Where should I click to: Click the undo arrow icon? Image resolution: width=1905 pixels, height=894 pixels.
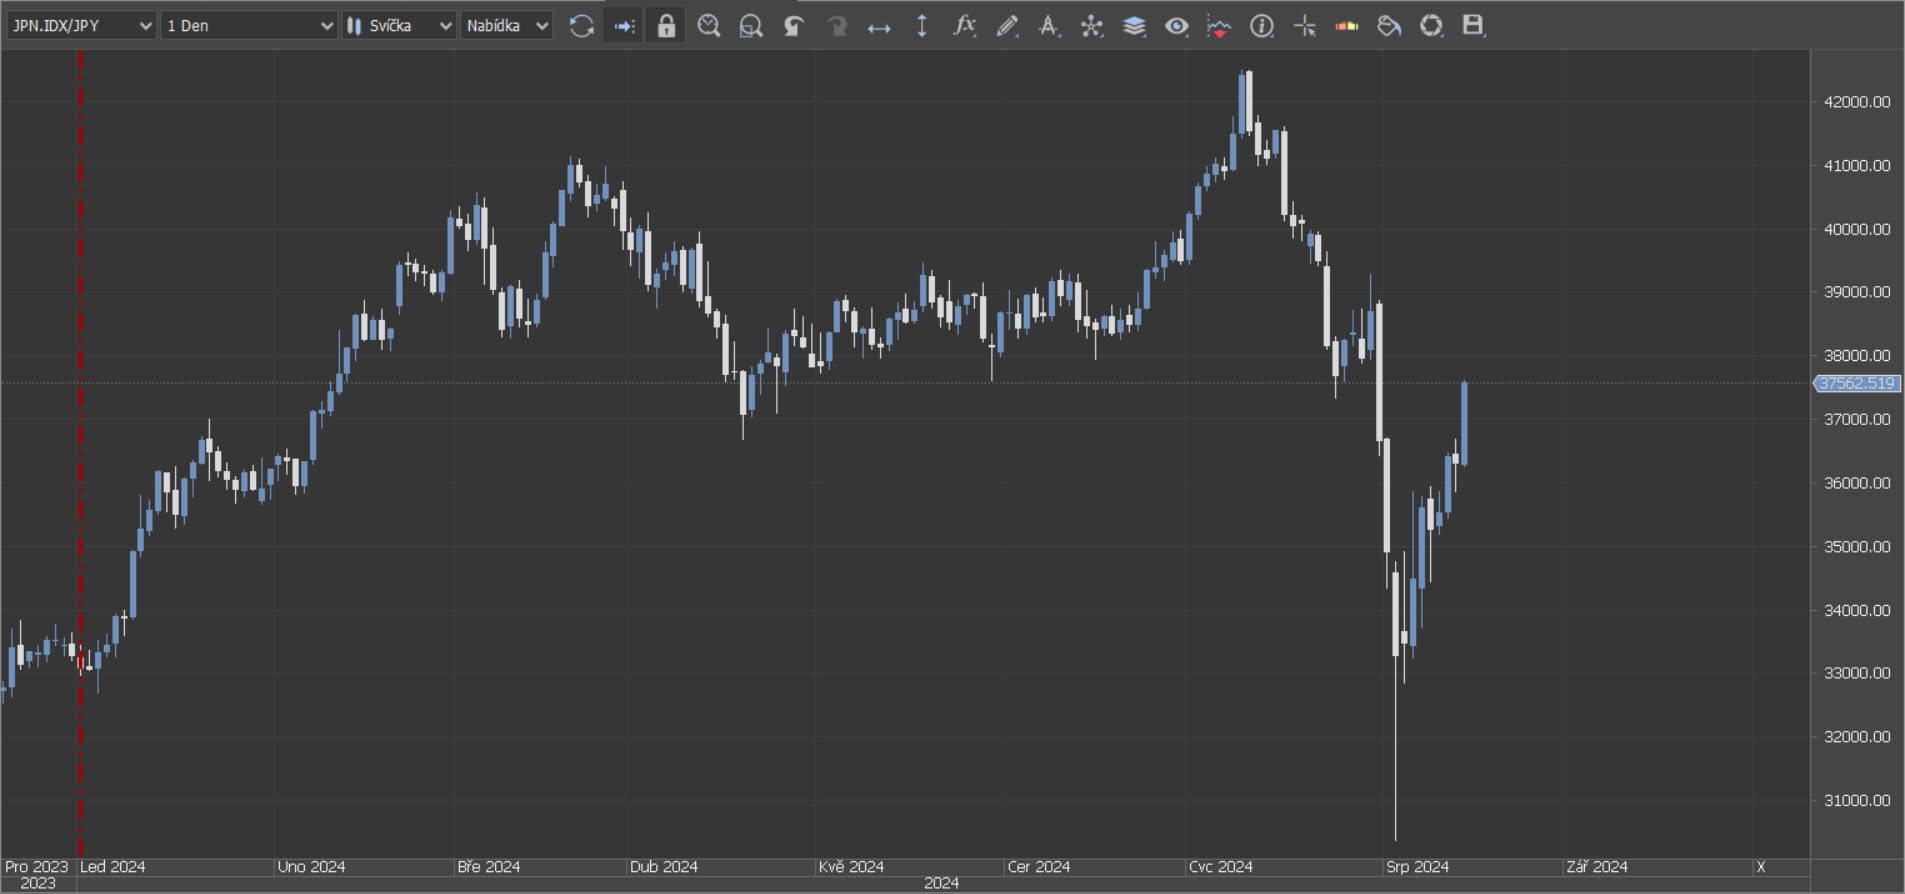794,26
